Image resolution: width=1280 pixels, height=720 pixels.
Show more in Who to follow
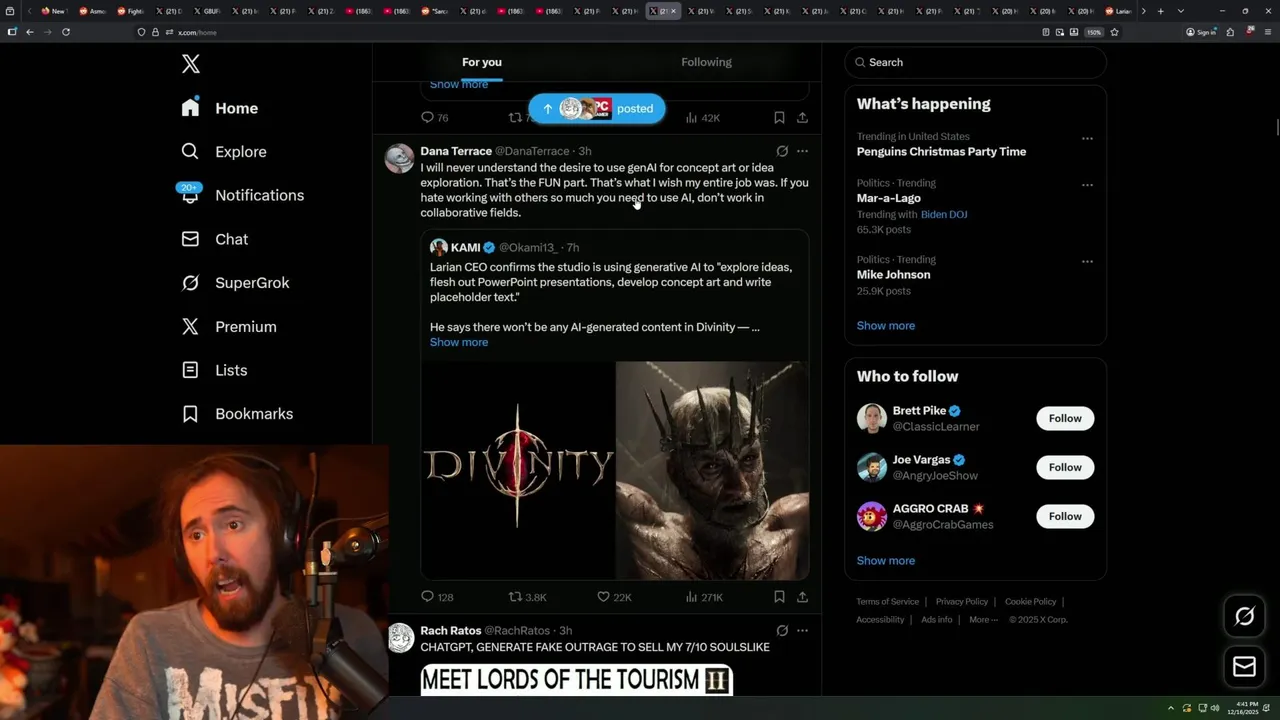click(885, 561)
